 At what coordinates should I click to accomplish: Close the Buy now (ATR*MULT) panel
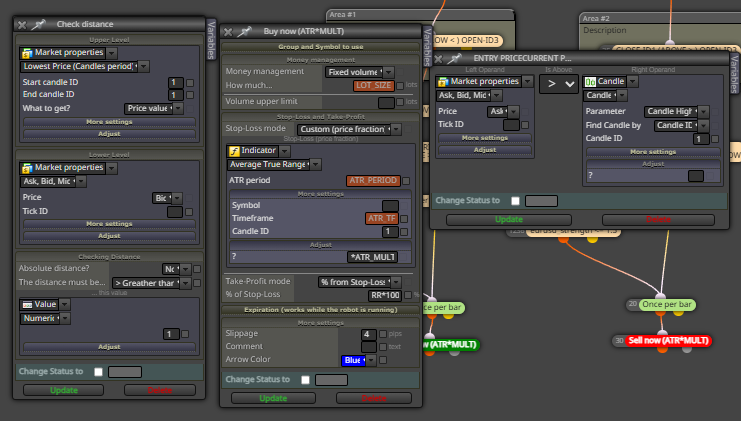coord(228,32)
